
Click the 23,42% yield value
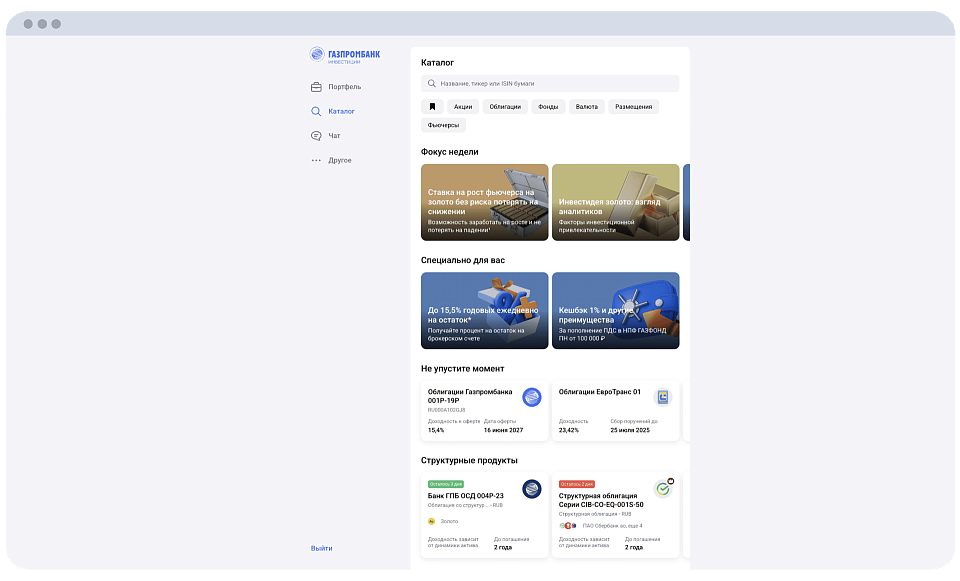tap(569, 430)
